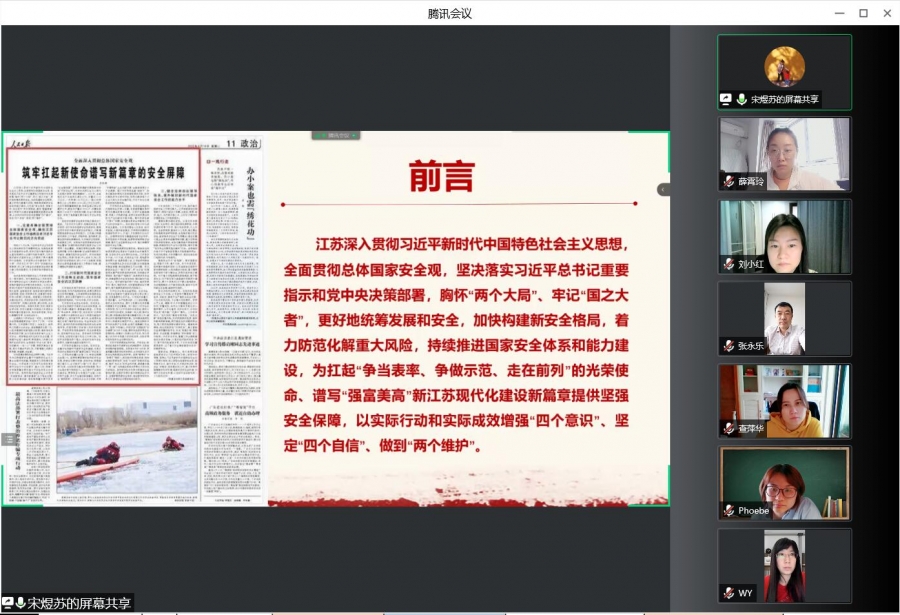Select 张永乐's video thumbnail
Screen dimensions: 900x615
pyautogui.click(x=784, y=320)
